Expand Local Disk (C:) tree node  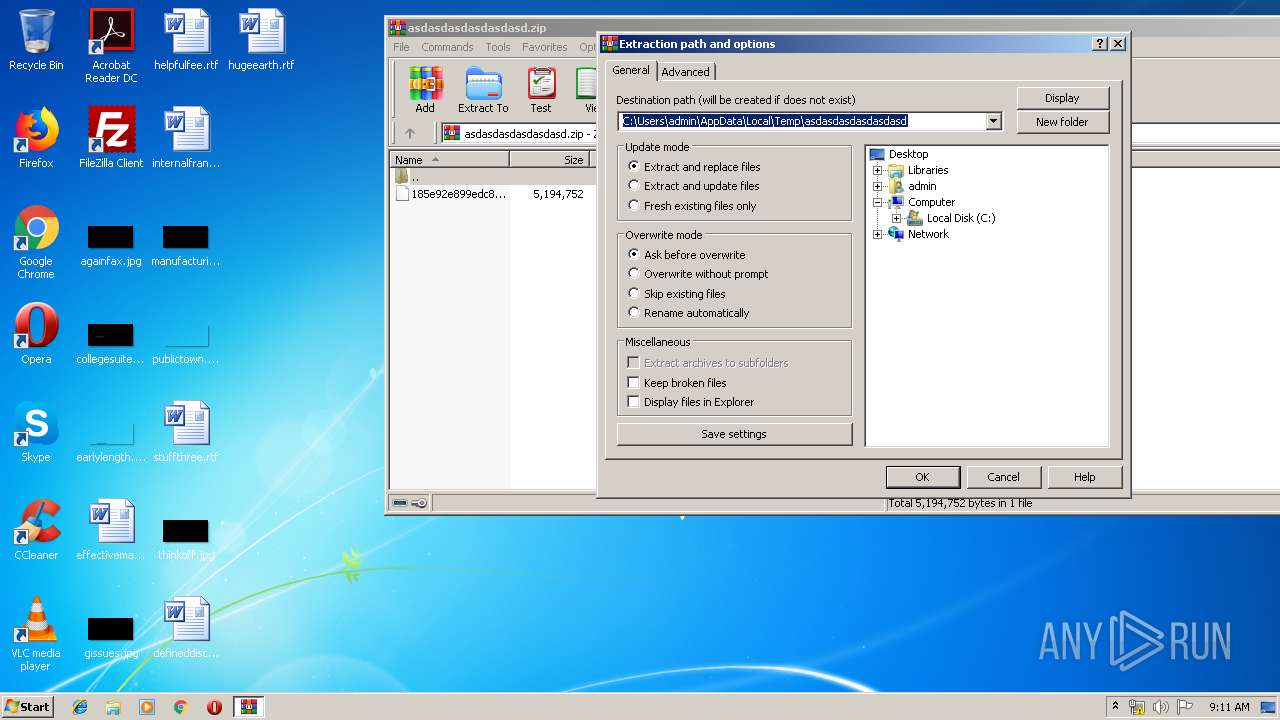click(897, 218)
